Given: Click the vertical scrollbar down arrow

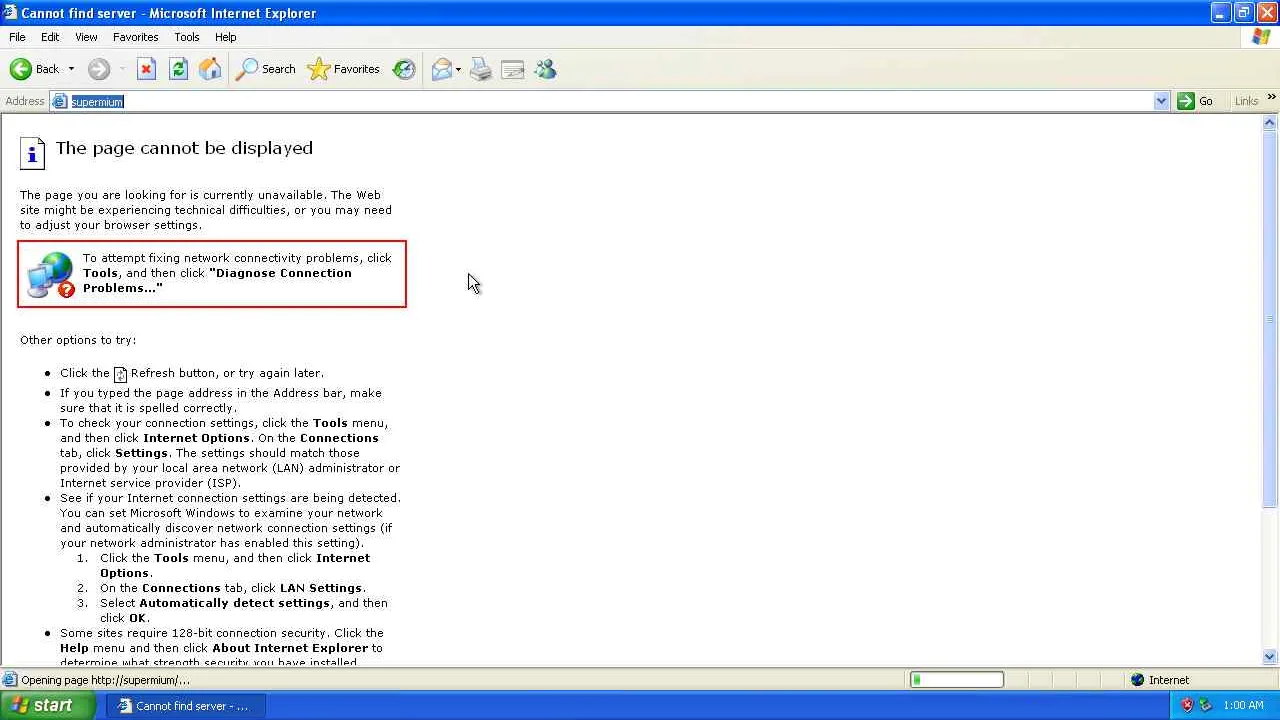Looking at the screenshot, I should point(1270,657).
